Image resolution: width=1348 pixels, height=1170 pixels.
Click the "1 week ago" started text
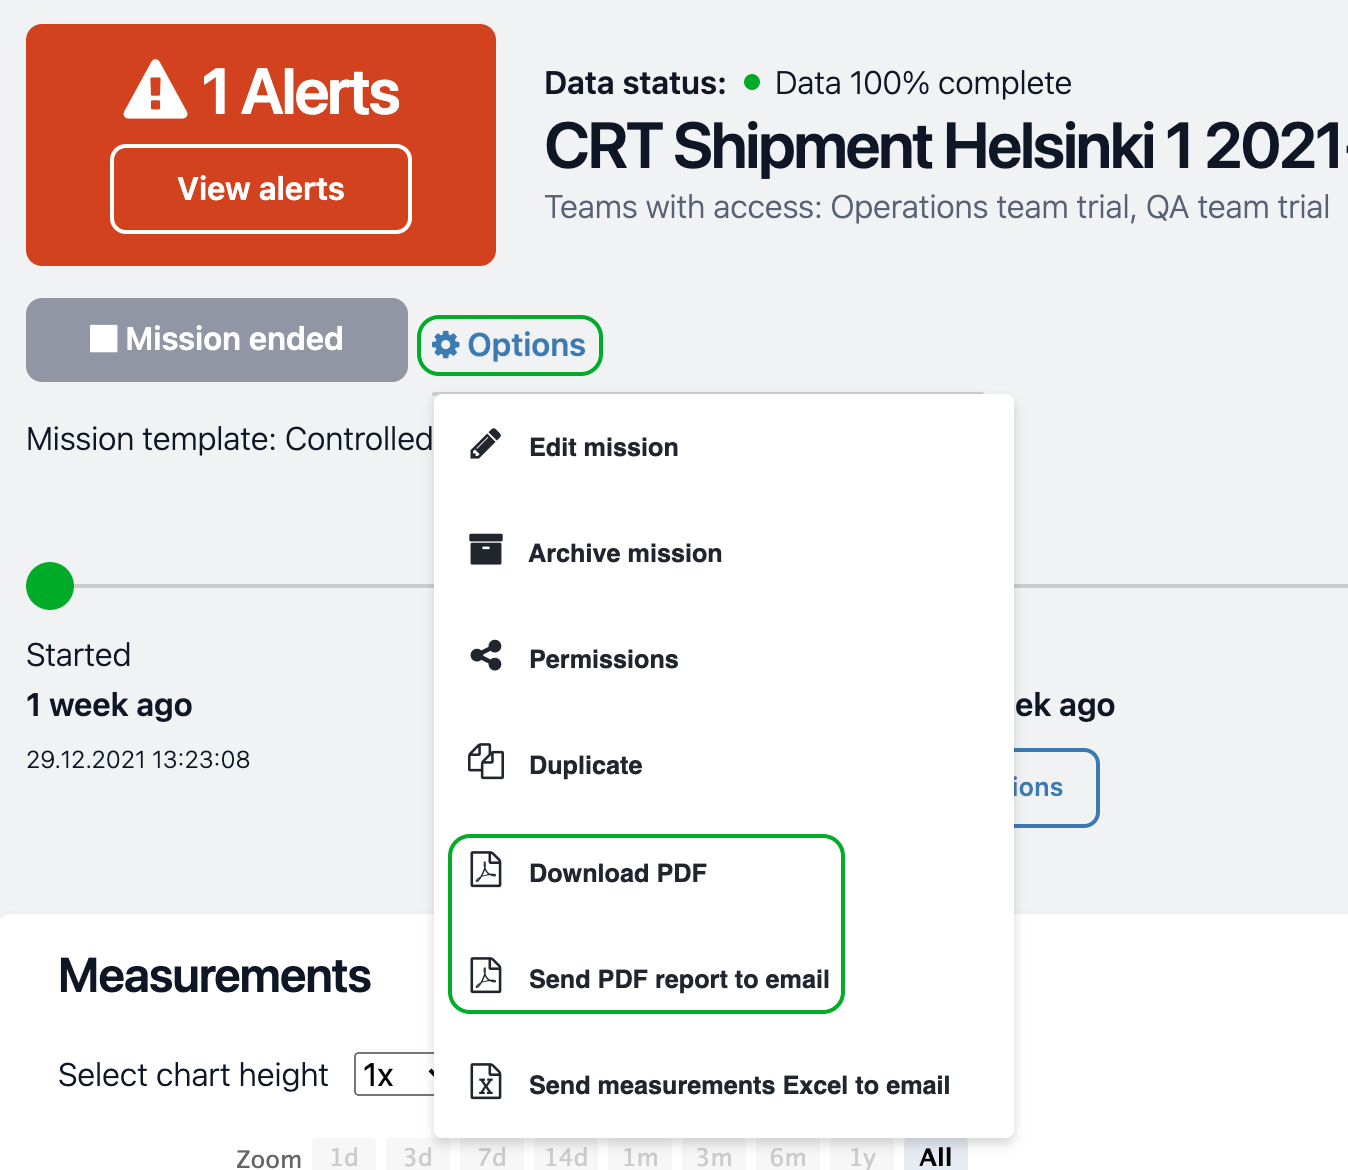click(109, 706)
